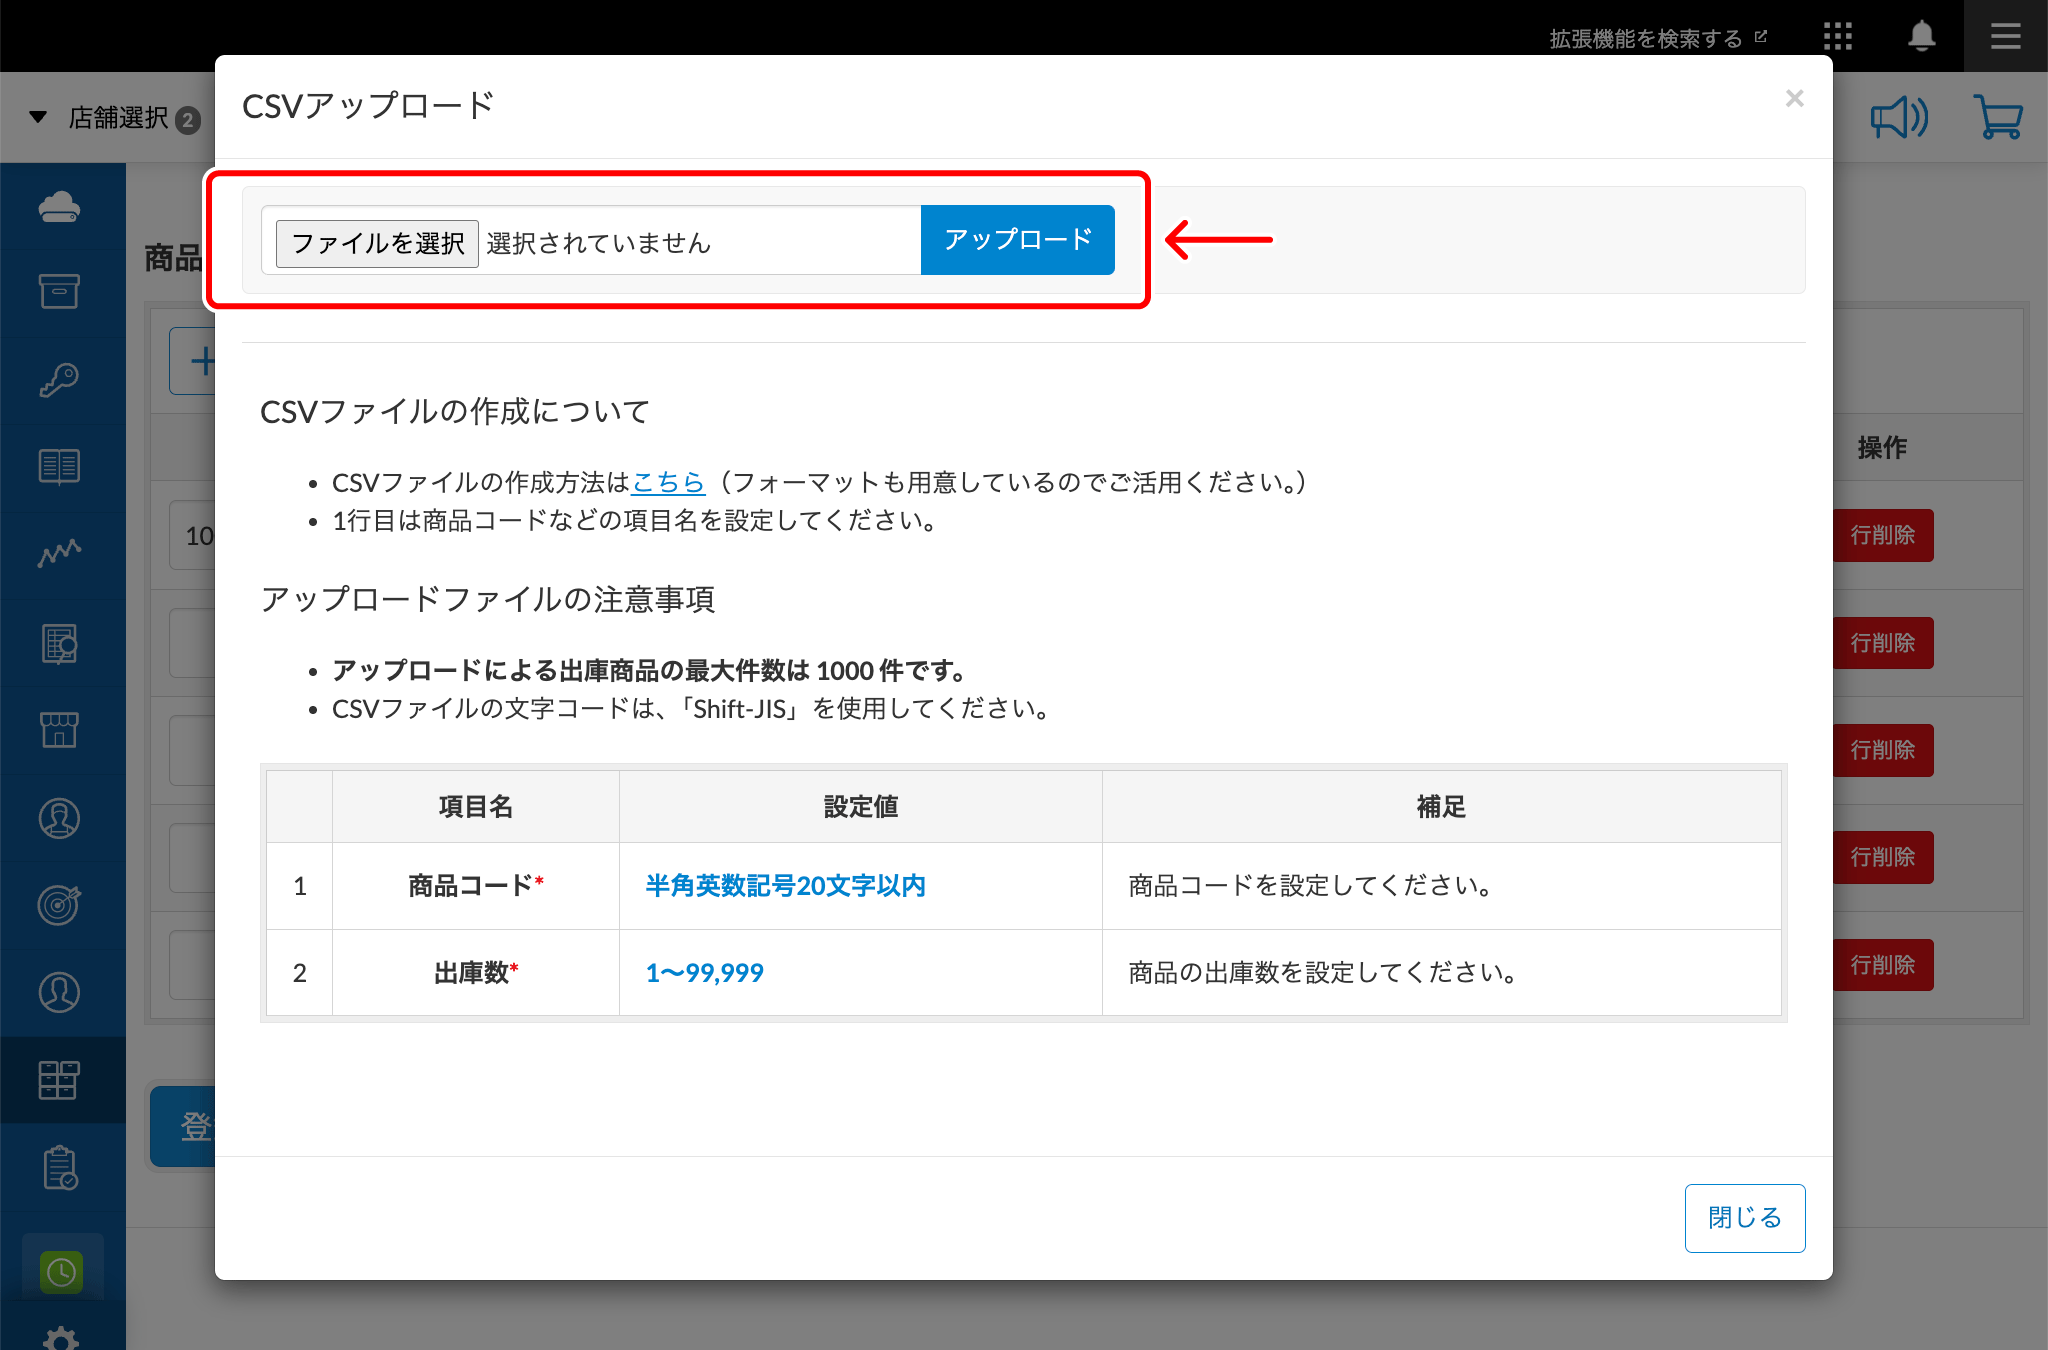
Task: Open the target marketing sidebar icon
Action: (60, 905)
